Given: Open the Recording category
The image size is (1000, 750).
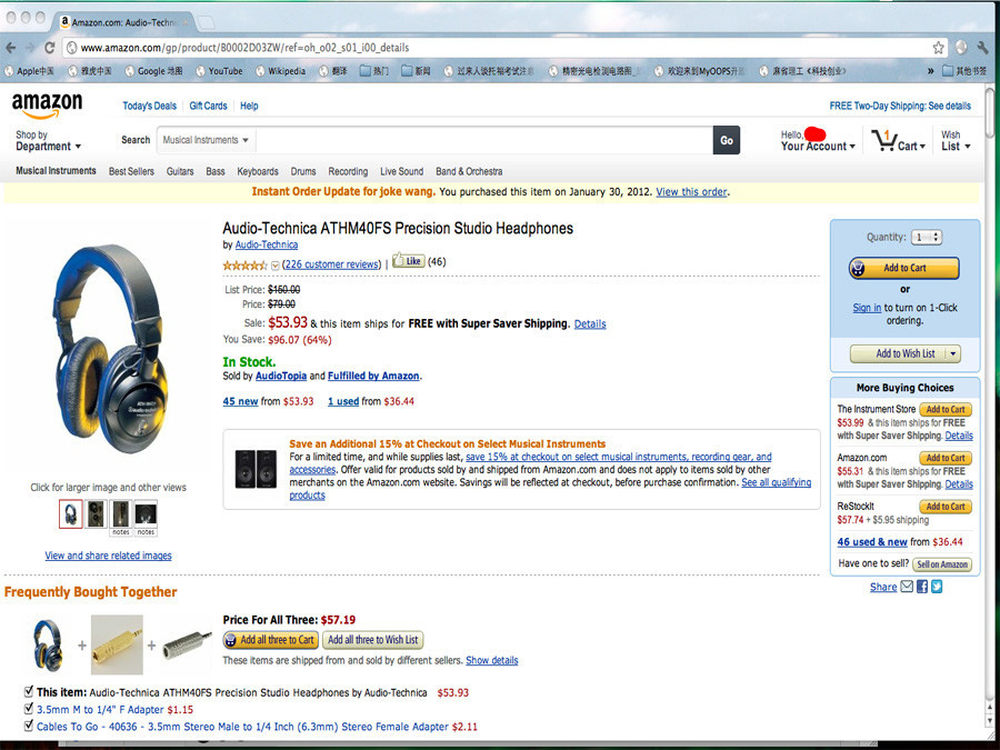Looking at the screenshot, I should (x=348, y=172).
